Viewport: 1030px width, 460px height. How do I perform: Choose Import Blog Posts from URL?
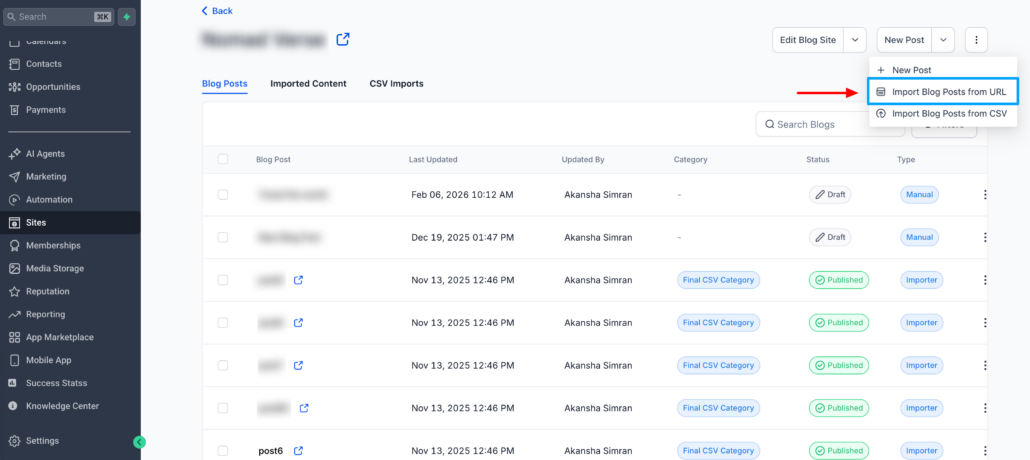click(x=942, y=92)
